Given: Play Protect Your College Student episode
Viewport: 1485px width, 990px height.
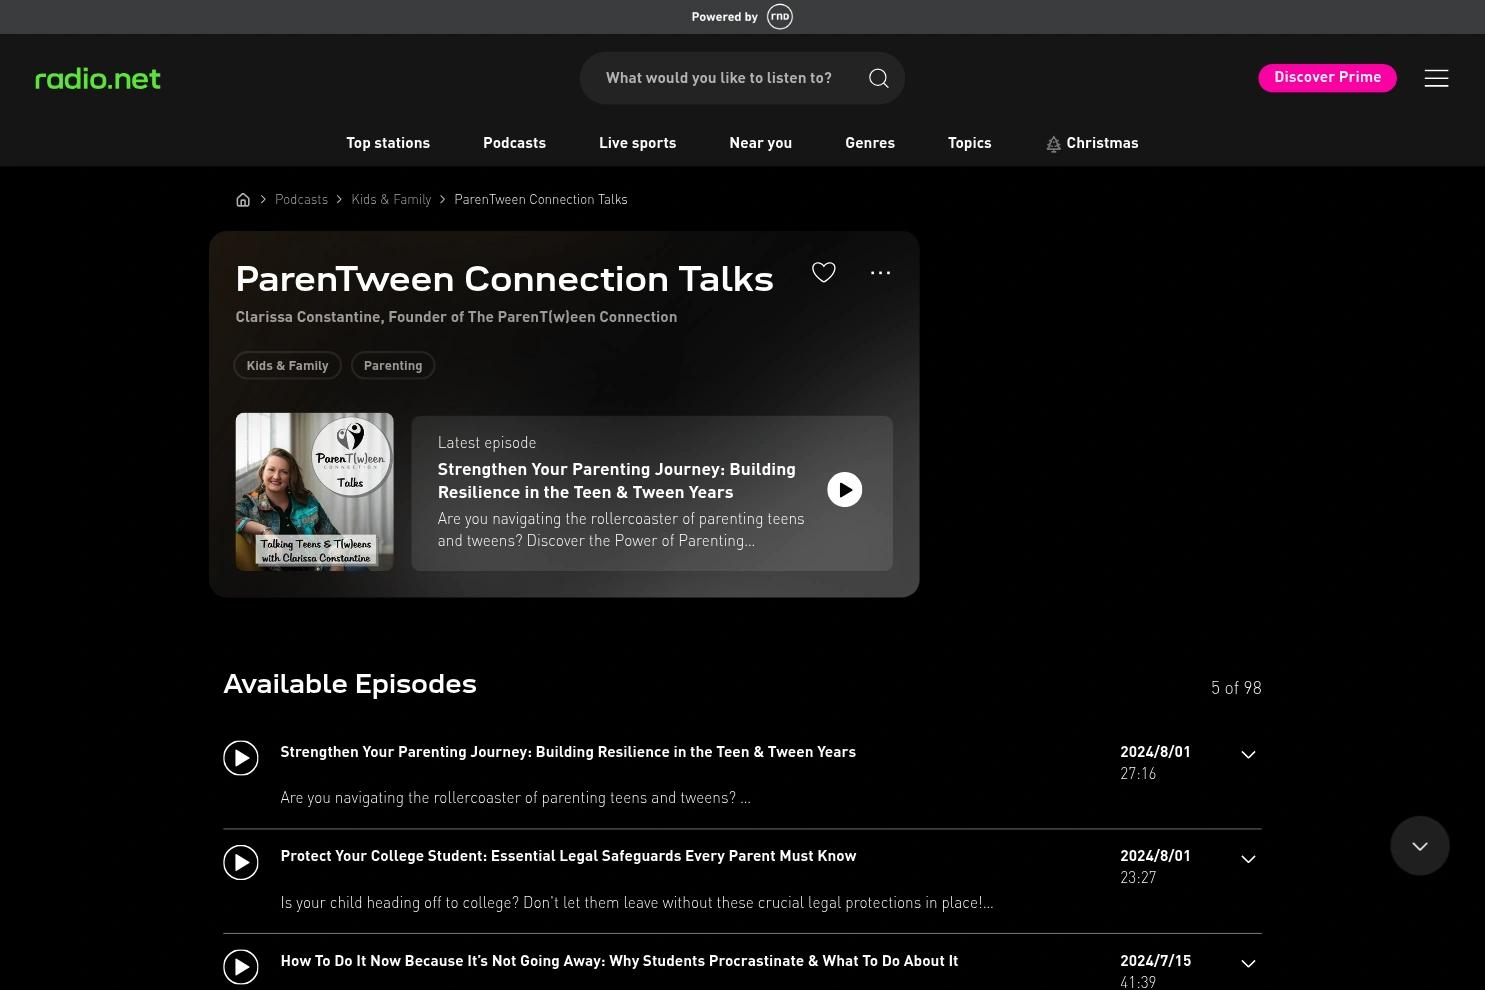Looking at the screenshot, I should pyautogui.click(x=241, y=862).
